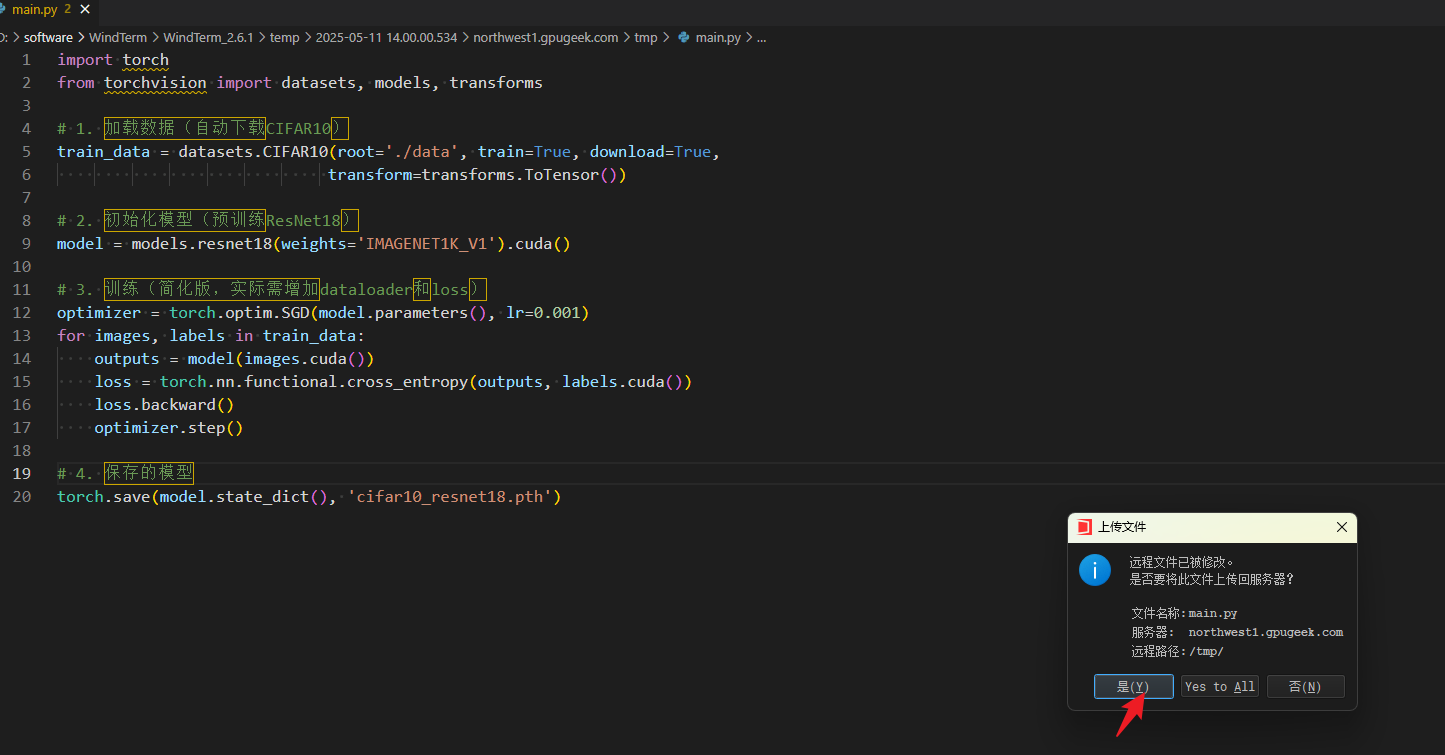Screen dimensions: 1445x755
Task: Click the 文件名称: main.py text in dialog
Action: (x=1184, y=613)
